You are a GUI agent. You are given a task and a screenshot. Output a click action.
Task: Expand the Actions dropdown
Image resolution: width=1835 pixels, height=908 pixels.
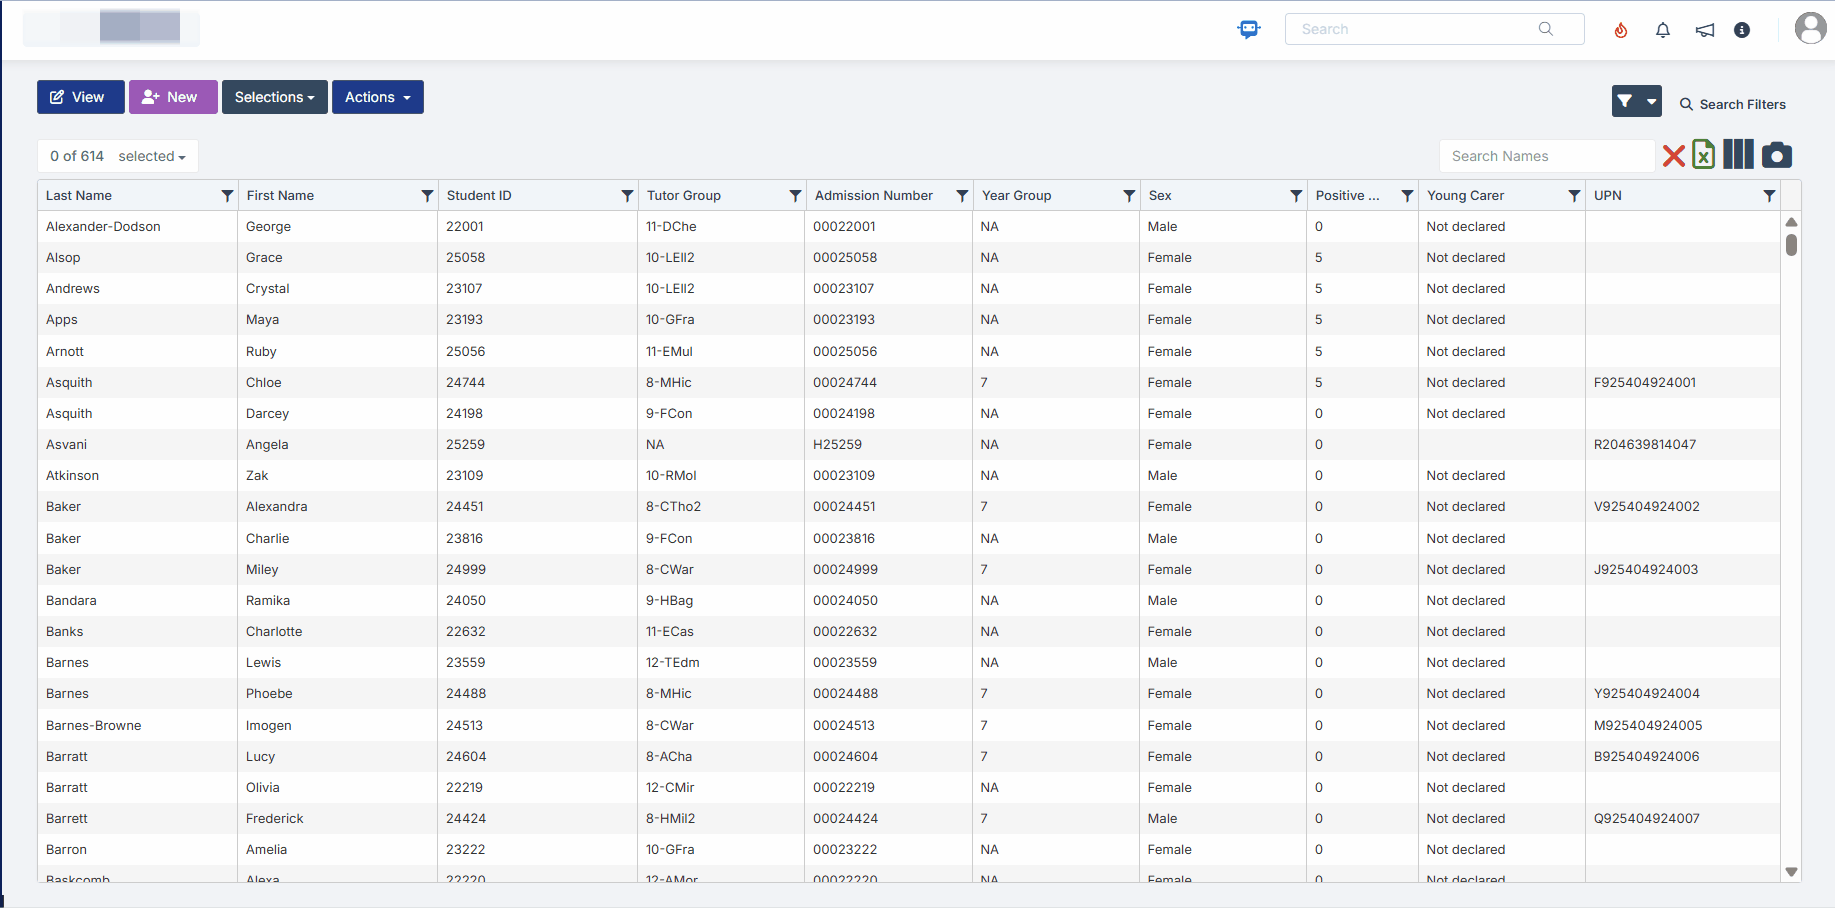(x=378, y=97)
